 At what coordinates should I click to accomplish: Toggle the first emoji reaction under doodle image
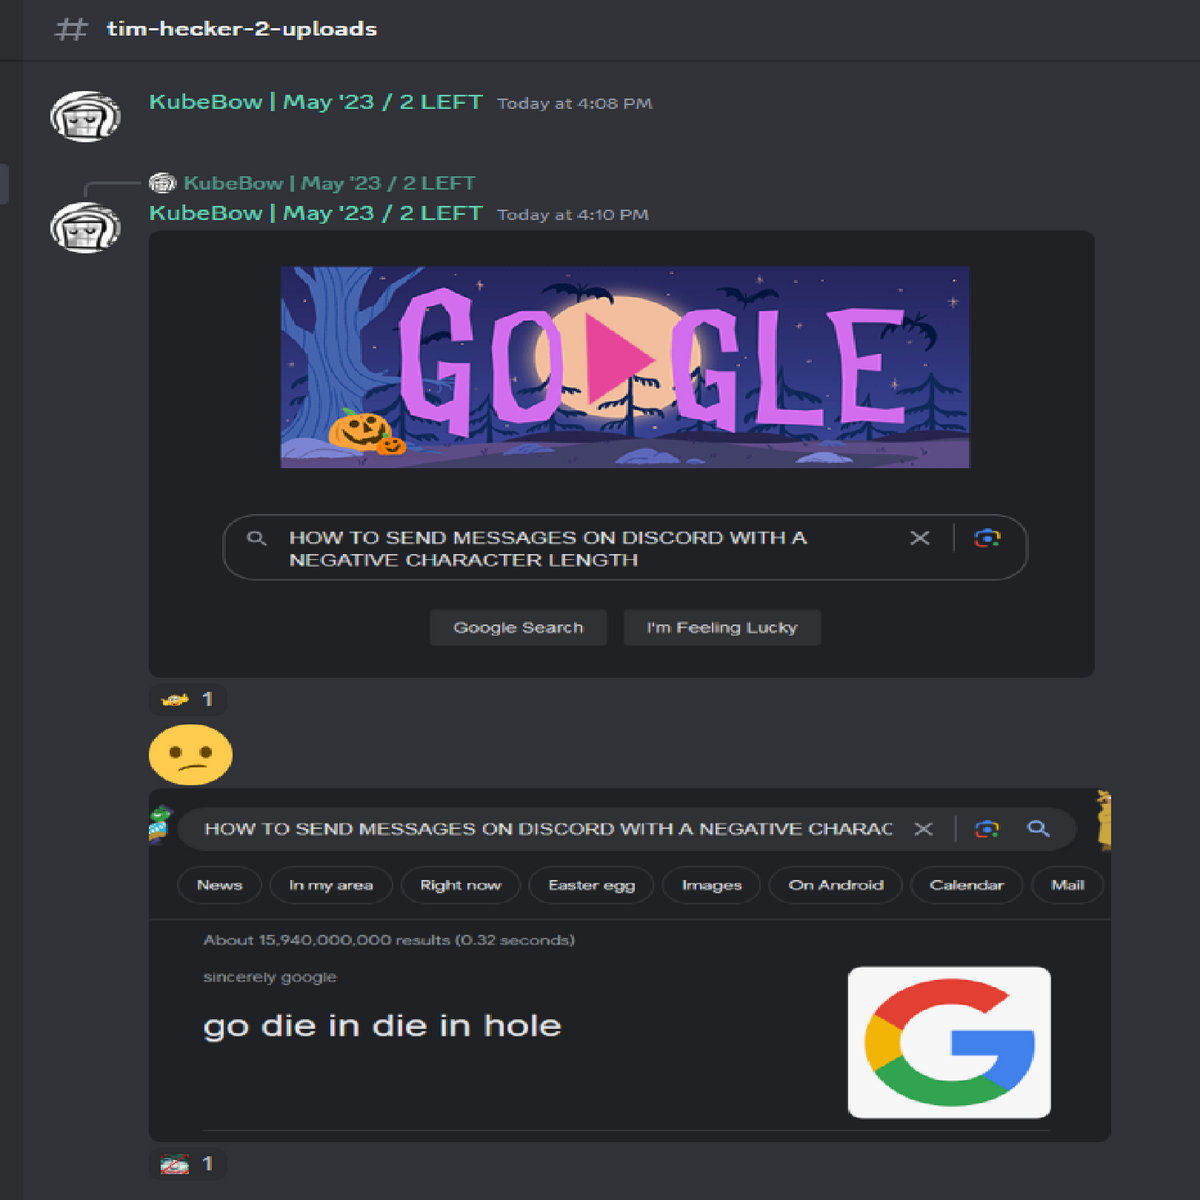pos(188,699)
